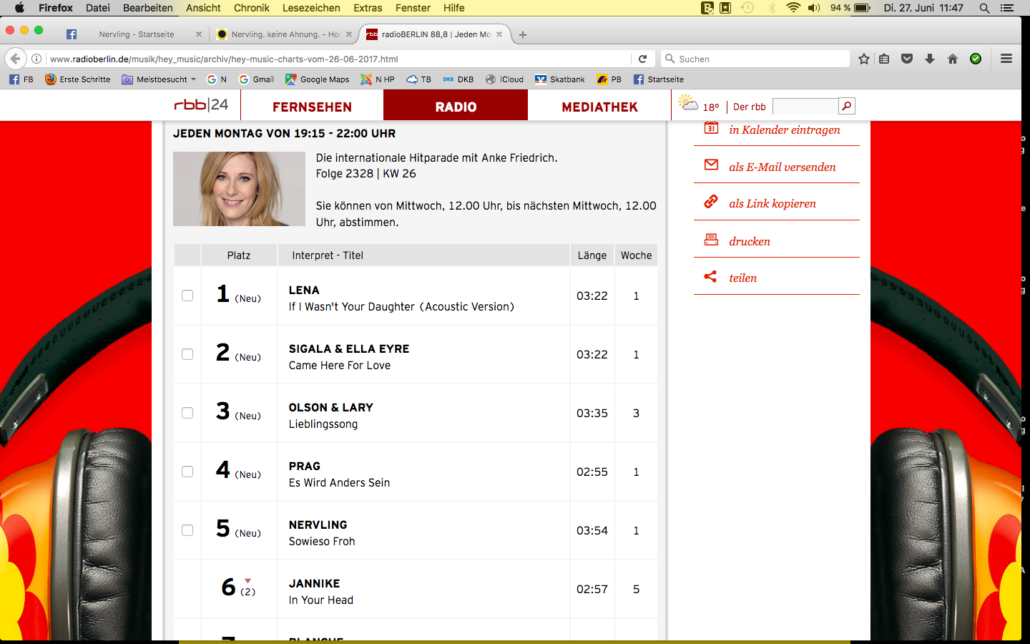This screenshot has height=644, width=1030.
Task: Reload the page with the refresh icon
Action: click(x=642, y=58)
